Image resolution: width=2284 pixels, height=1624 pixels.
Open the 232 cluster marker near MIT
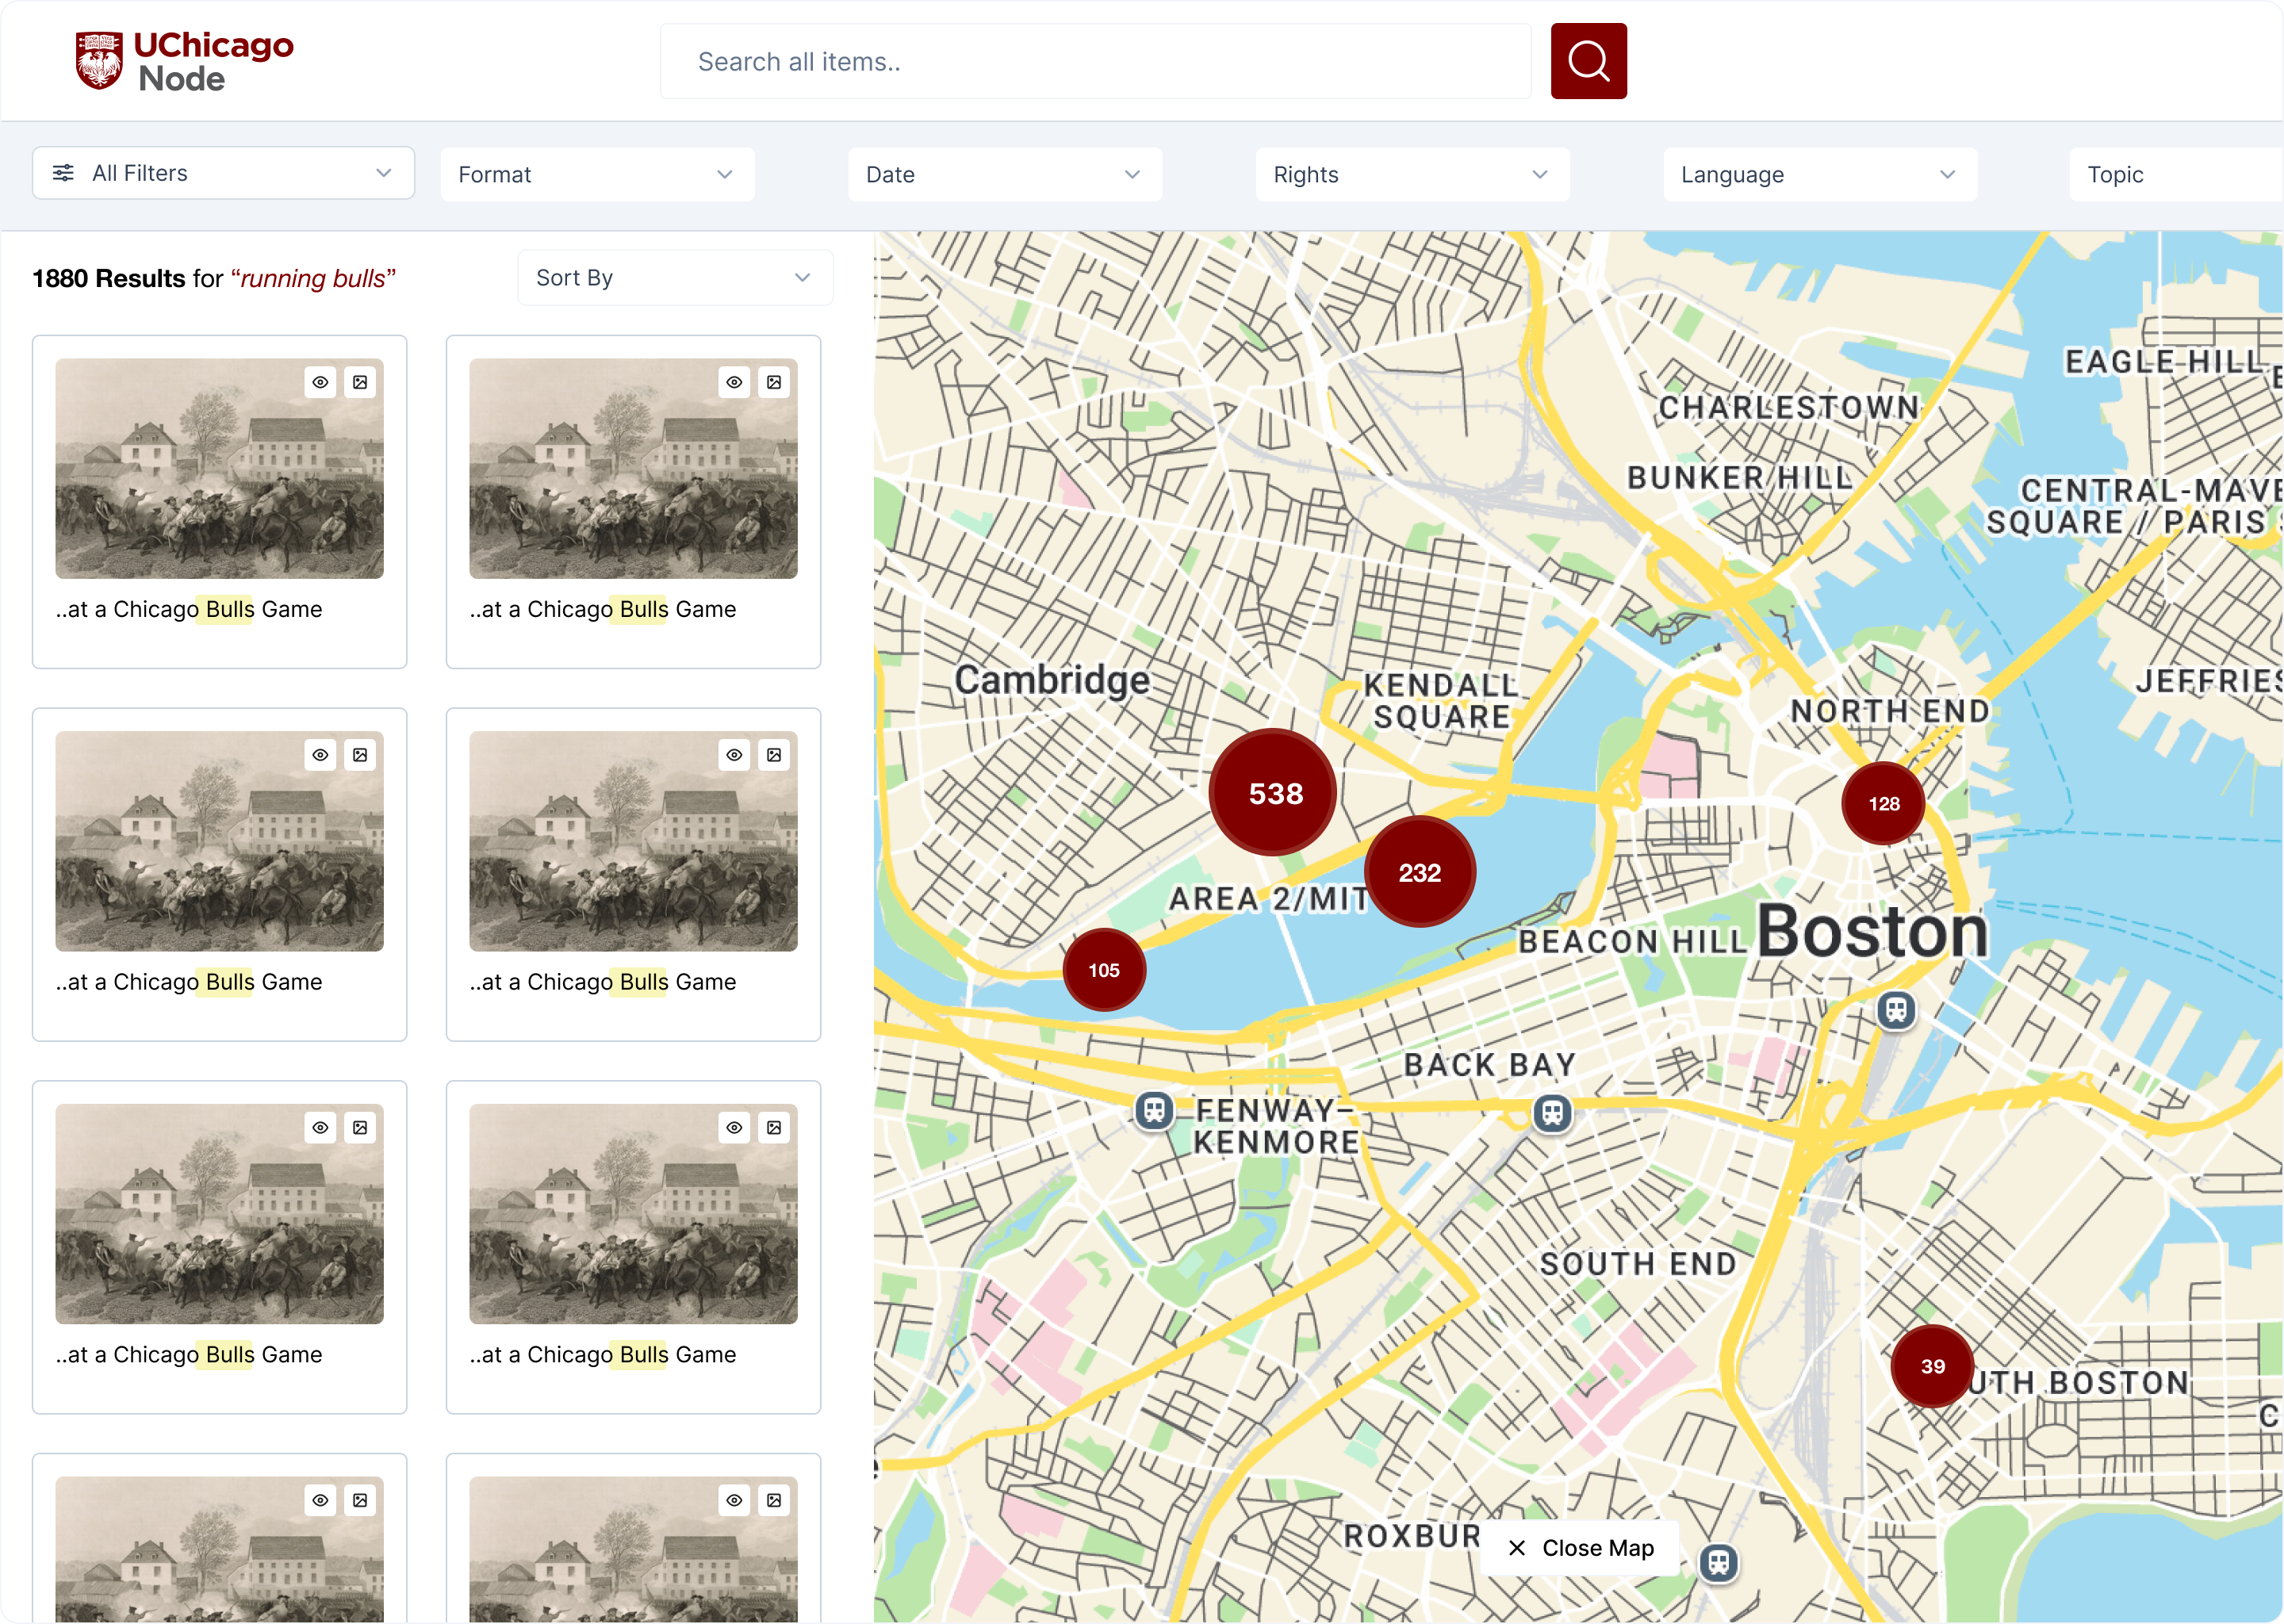click(1420, 872)
